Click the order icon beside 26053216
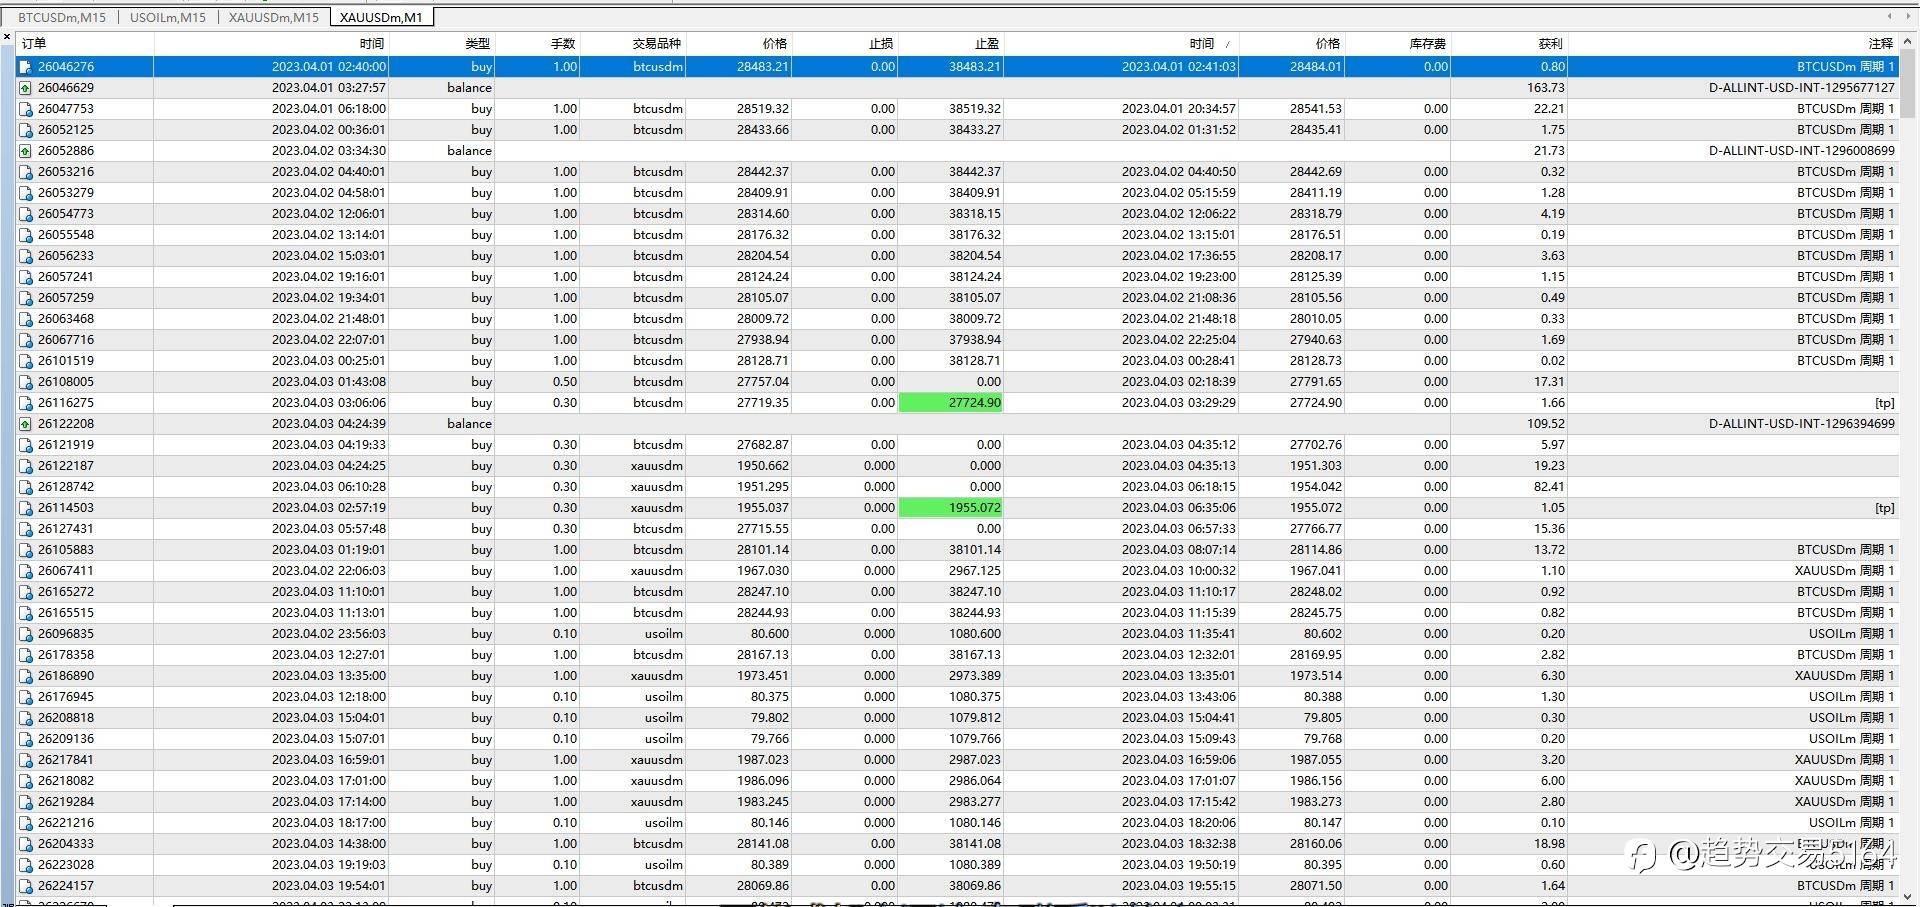The image size is (1920, 907). [x=25, y=172]
